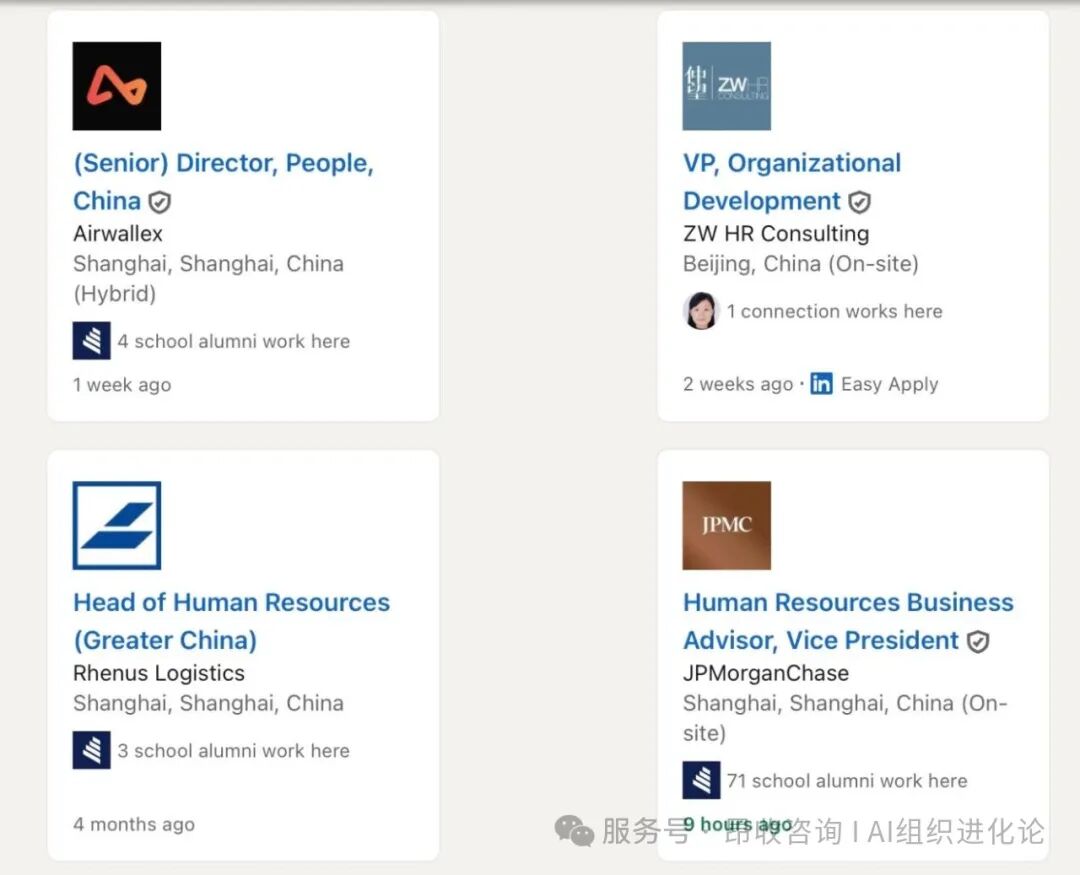The image size is (1080, 875).
Task: Click the connection's profile photo
Action: coord(701,311)
